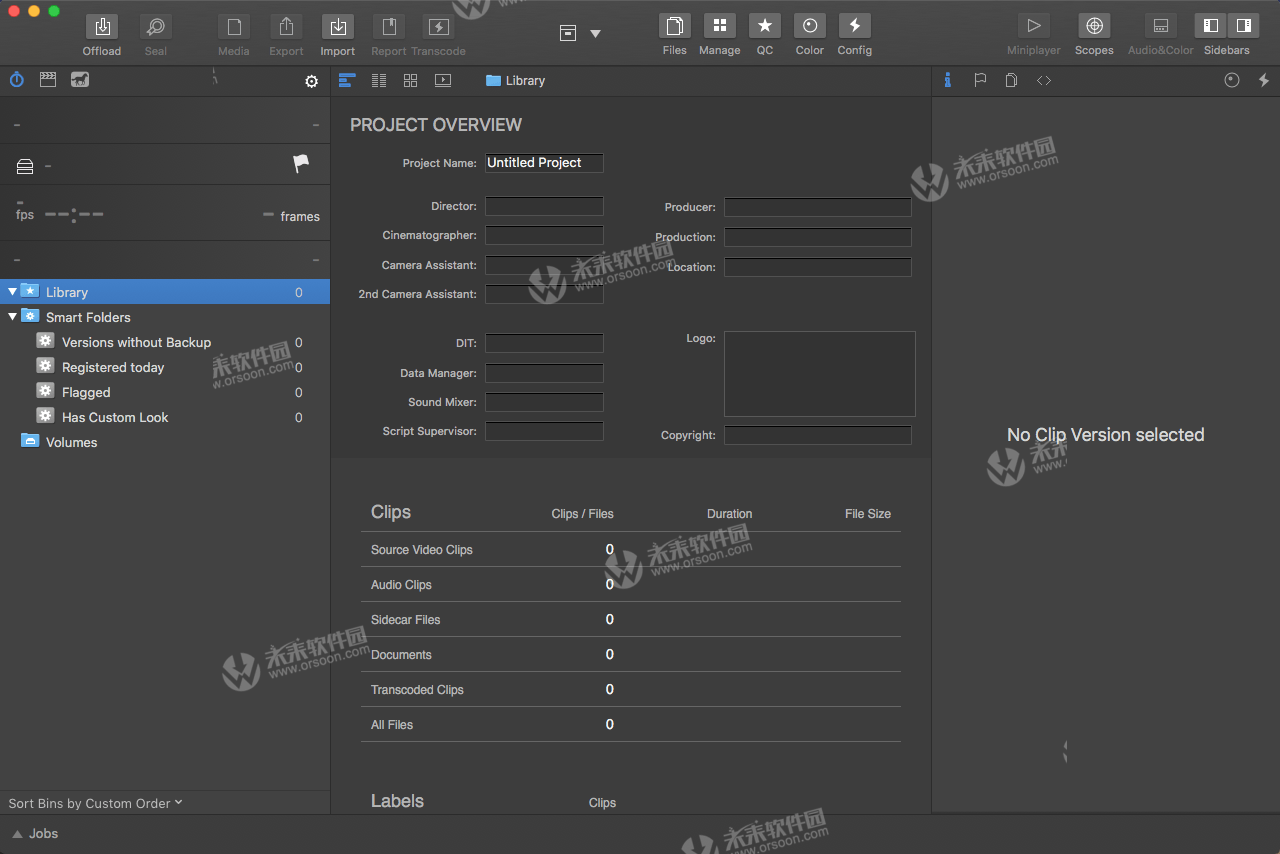Click the Producer input field
Viewport: 1280px width, 854px height.
pos(818,207)
